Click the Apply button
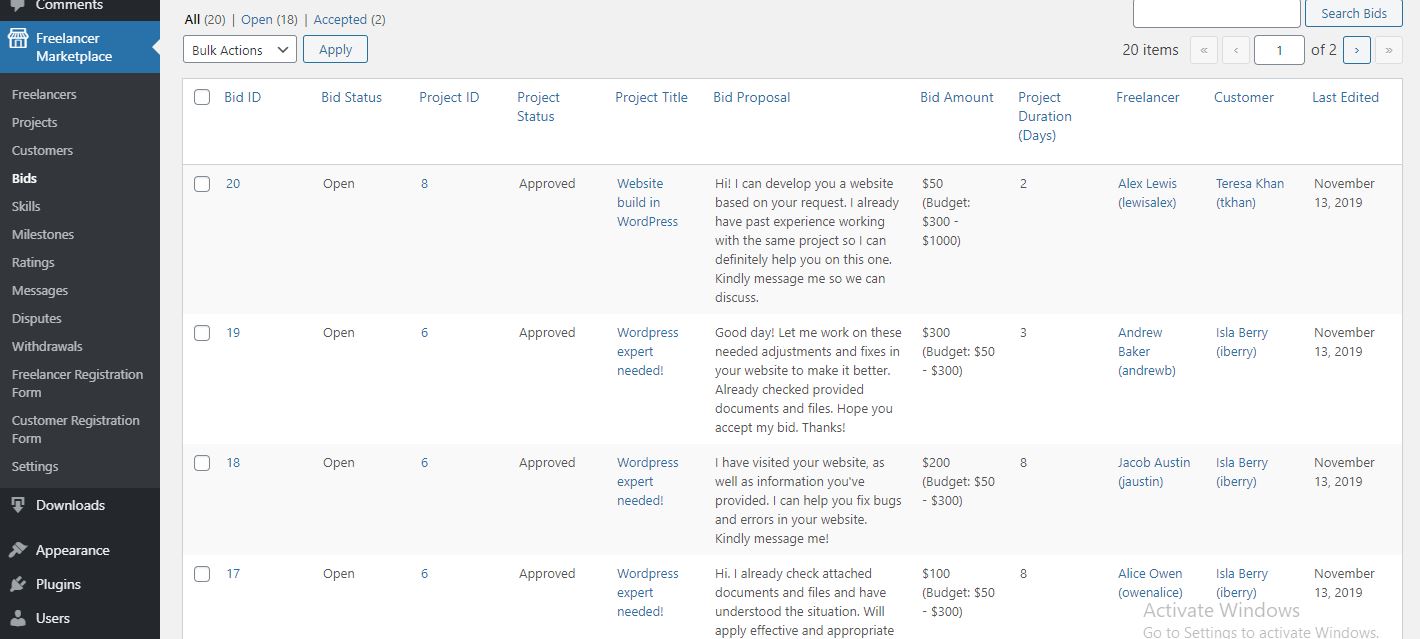Image resolution: width=1420 pixels, height=639 pixels. click(335, 50)
